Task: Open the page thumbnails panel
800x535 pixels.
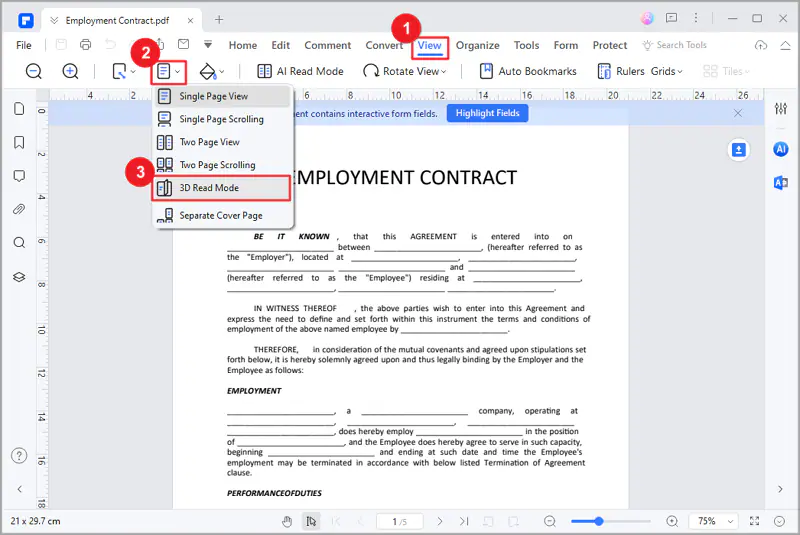Action: tap(19, 109)
